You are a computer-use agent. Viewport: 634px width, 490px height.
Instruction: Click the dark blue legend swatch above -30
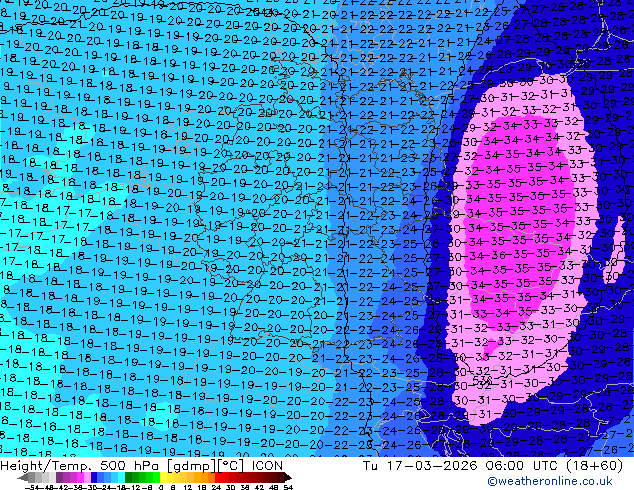(x=94, y=478)
